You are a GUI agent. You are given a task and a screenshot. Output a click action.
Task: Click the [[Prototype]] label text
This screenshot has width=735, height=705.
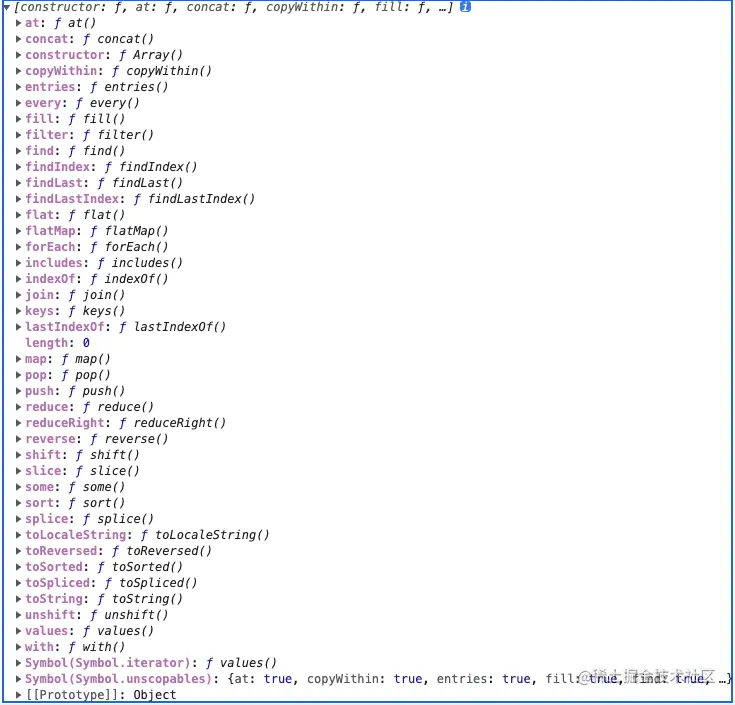(72, 694)
